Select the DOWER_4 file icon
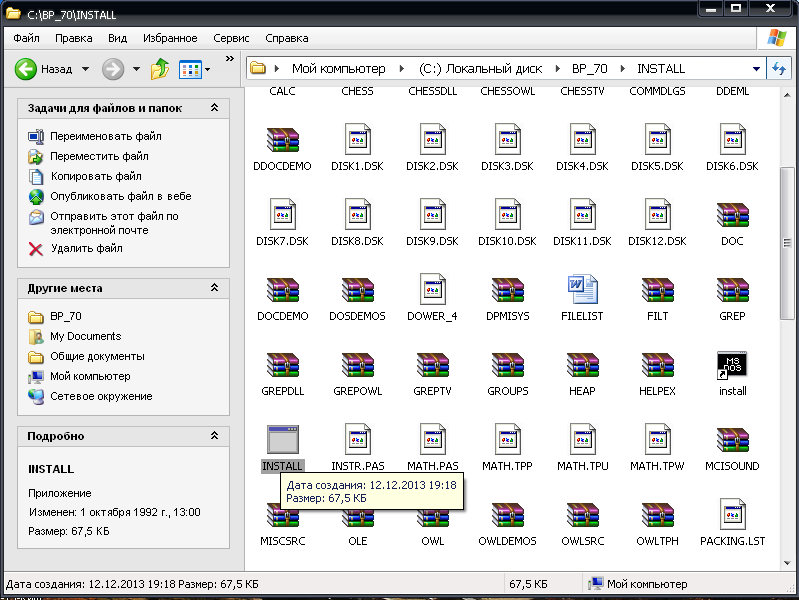The width and height of the screenshot is (799, 600). click(x=432, y=290)
